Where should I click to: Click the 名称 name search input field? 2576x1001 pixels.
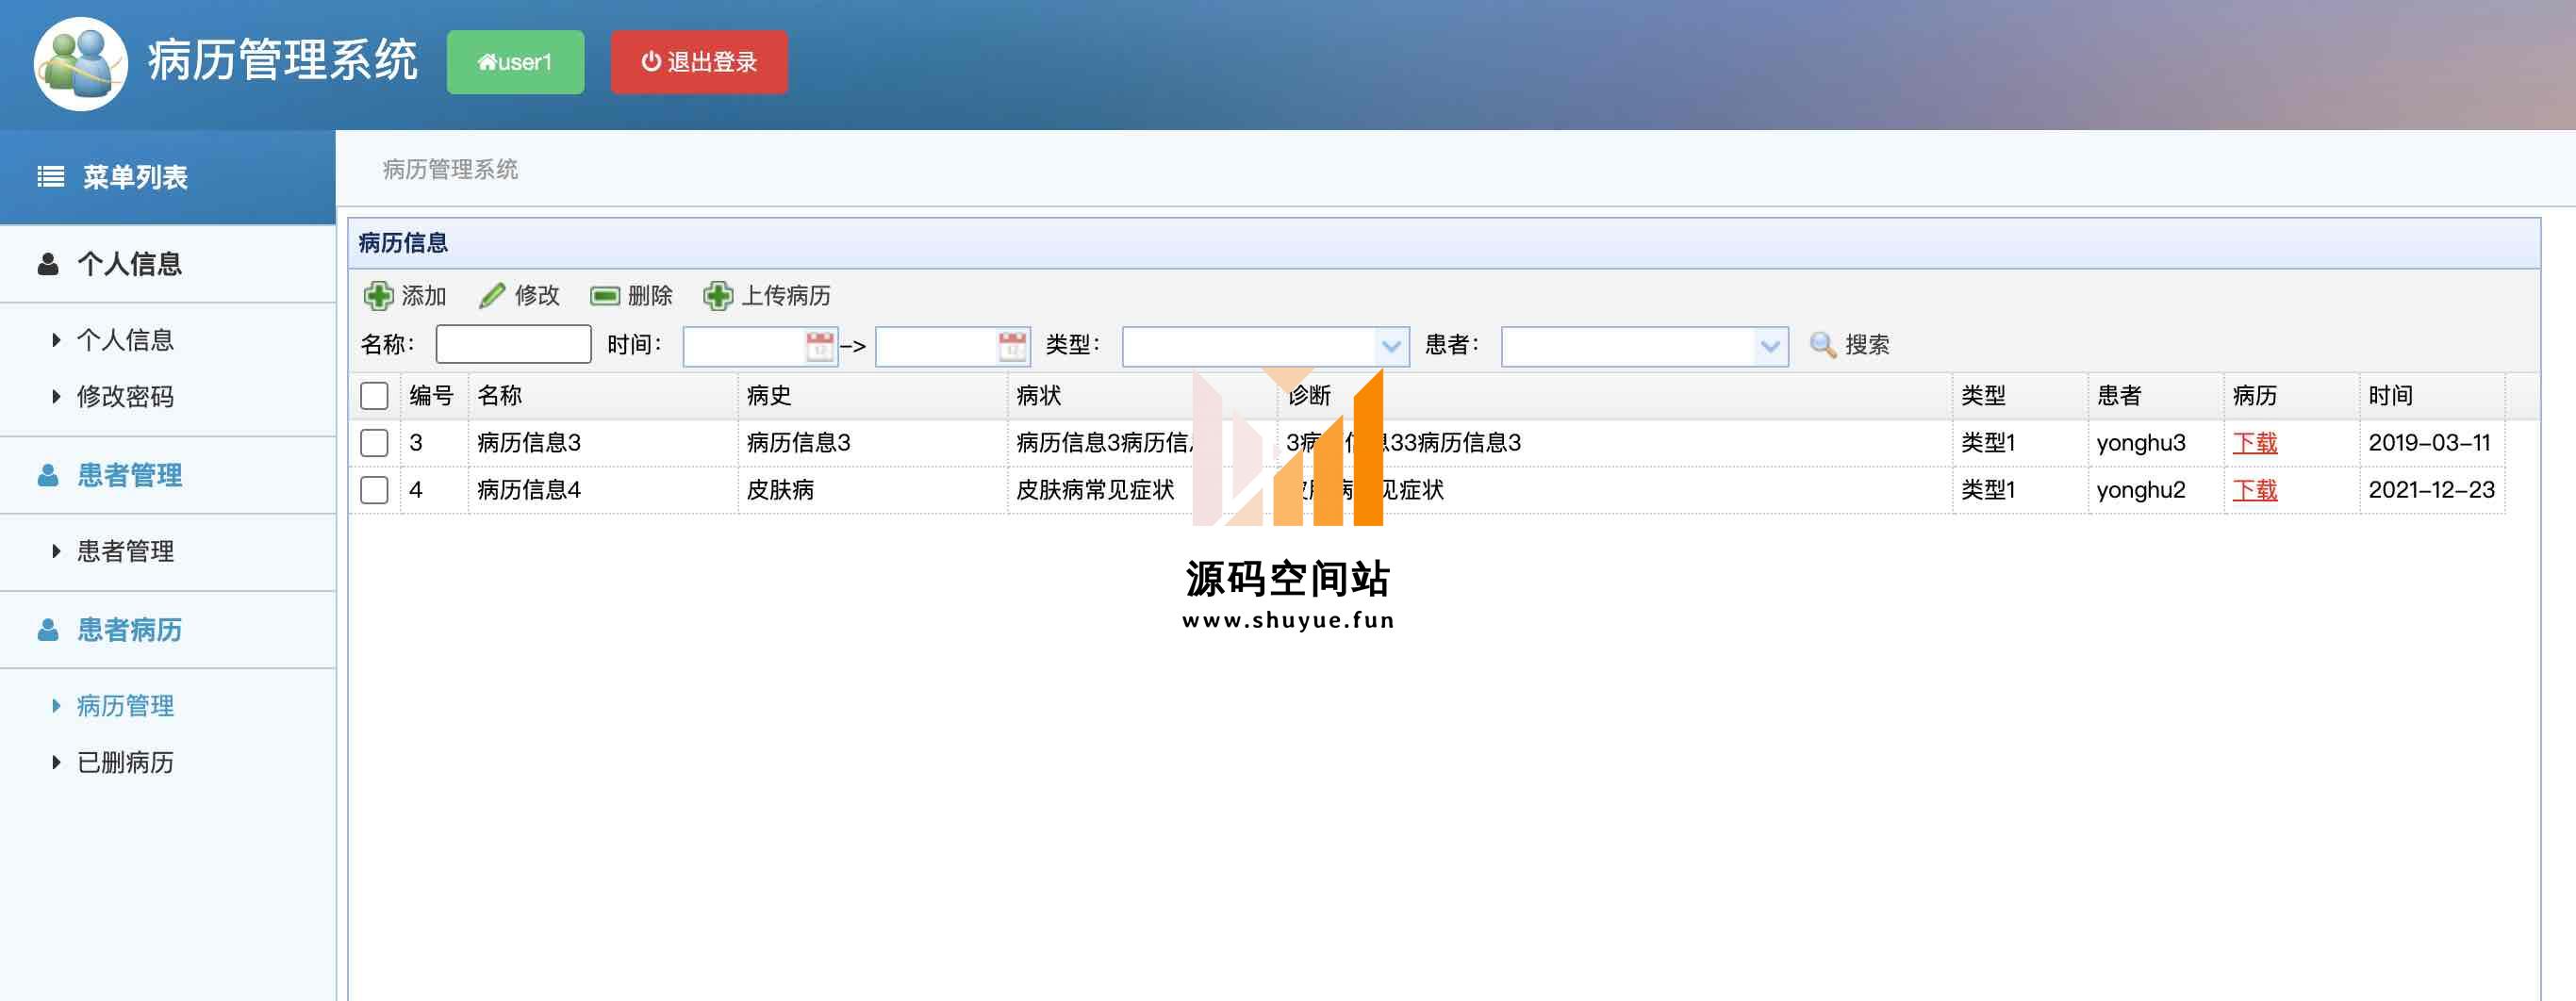513,345
